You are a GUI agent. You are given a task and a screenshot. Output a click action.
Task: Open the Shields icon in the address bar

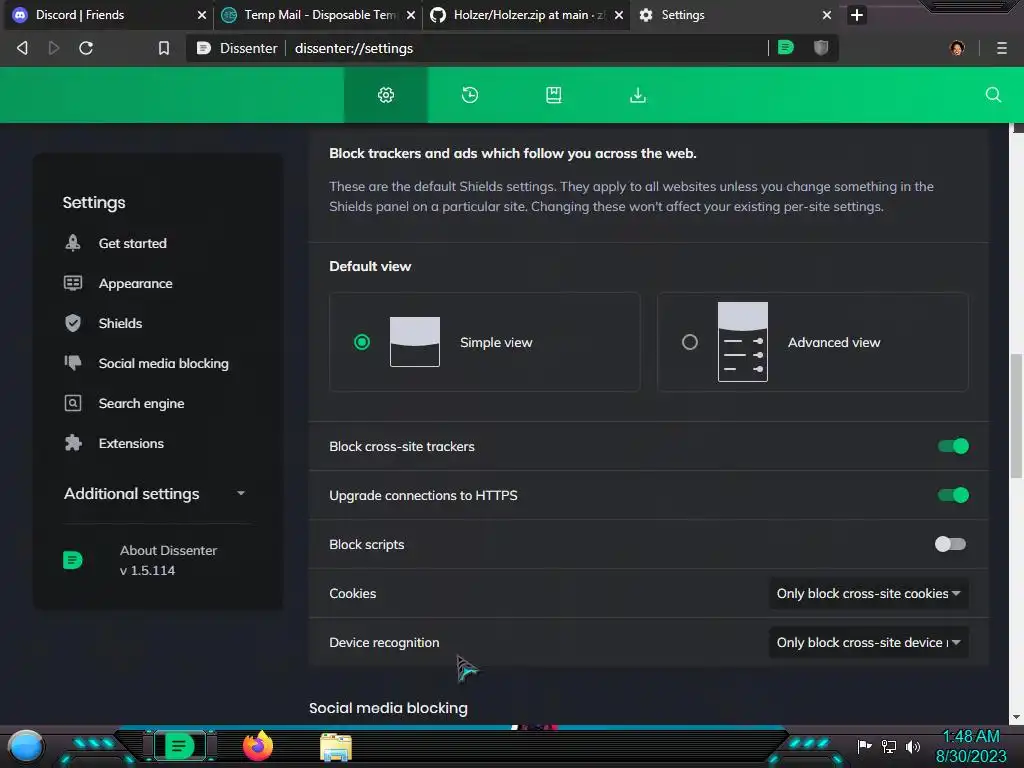click(821, 48)
